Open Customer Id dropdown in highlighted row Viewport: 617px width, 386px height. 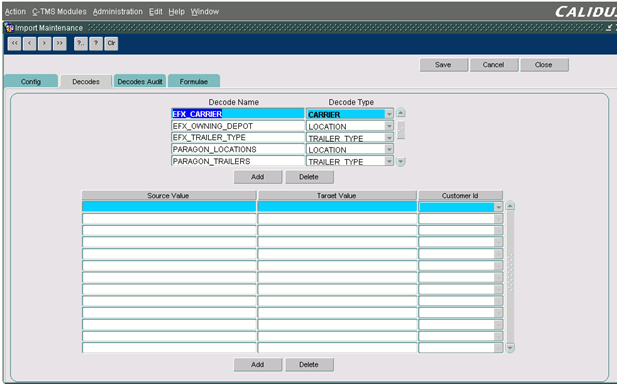click(498, 207)
